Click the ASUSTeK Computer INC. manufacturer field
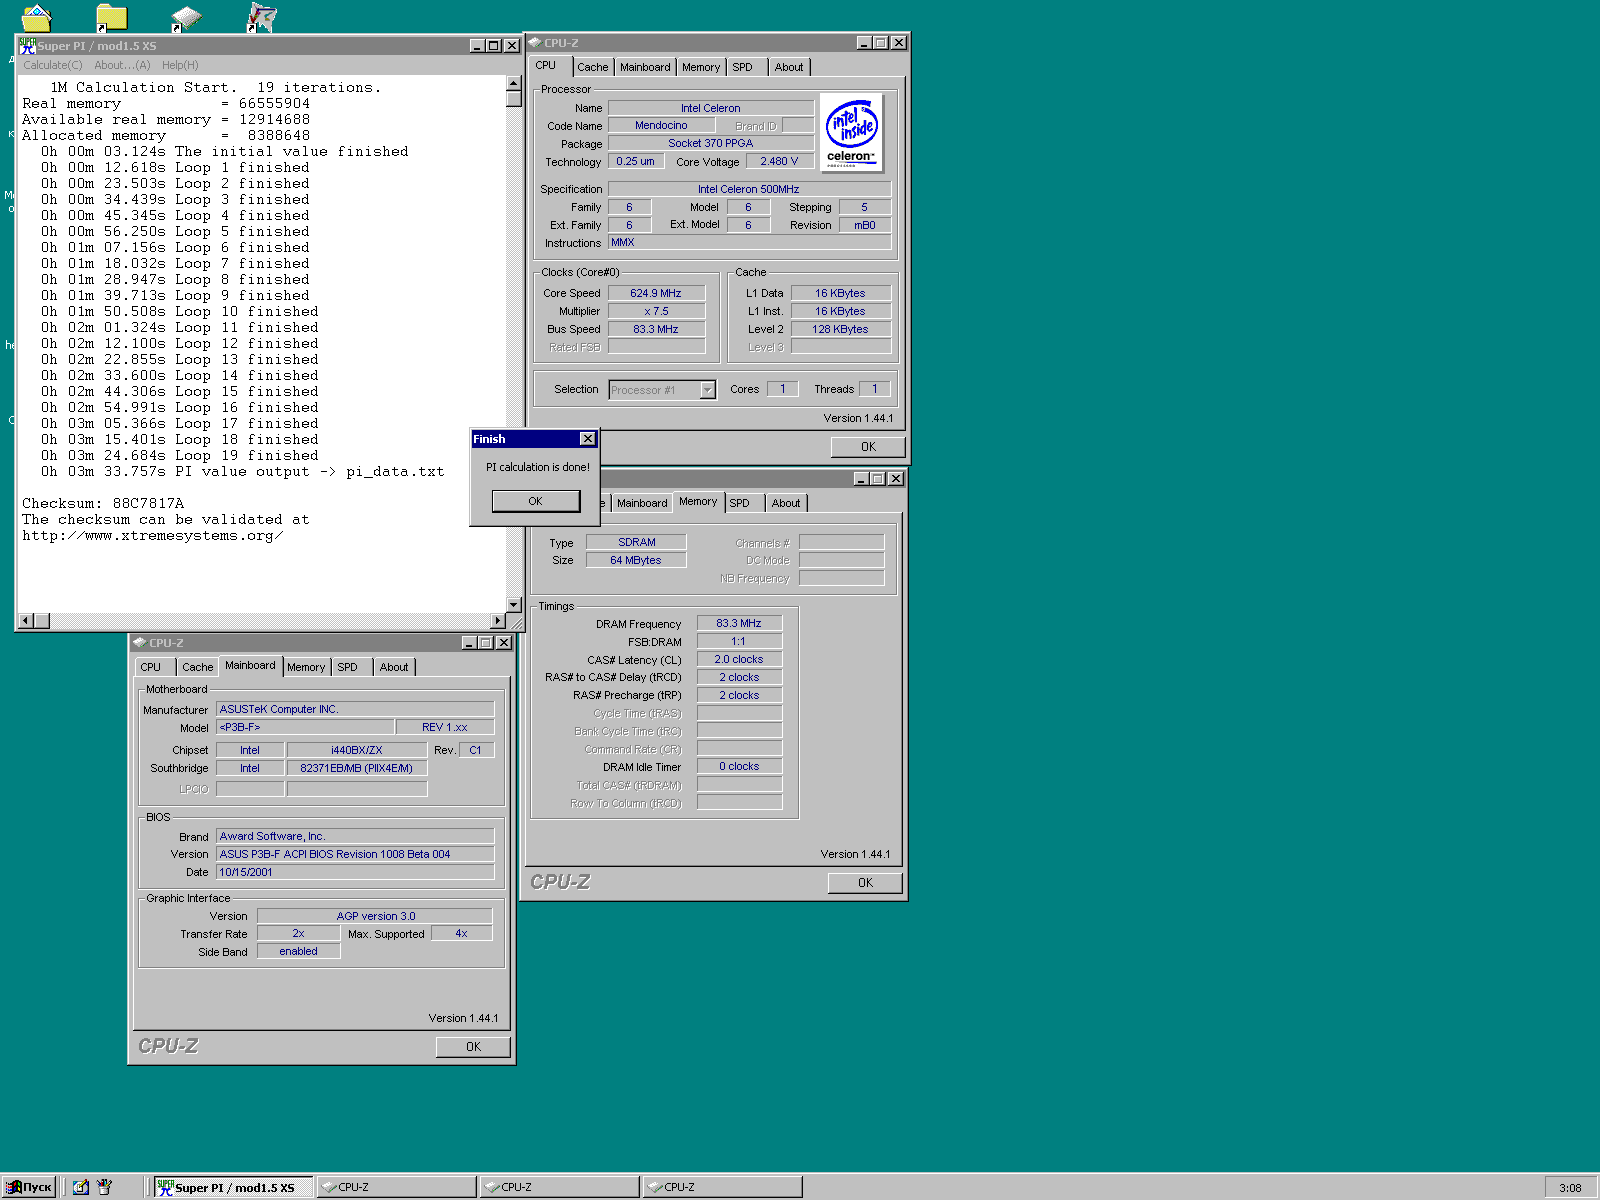This screenshot has height=1200, width=1600. point(355,709)
